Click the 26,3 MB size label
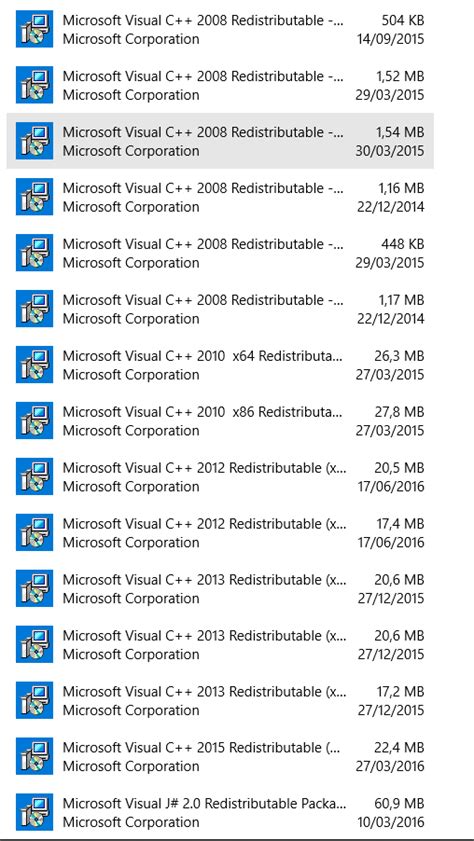 click(x=399, y=356)
